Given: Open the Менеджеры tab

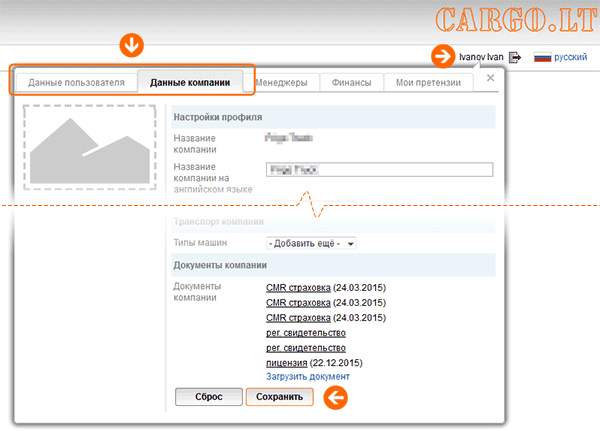Looking at the screenshot, I should pos(287,82).
